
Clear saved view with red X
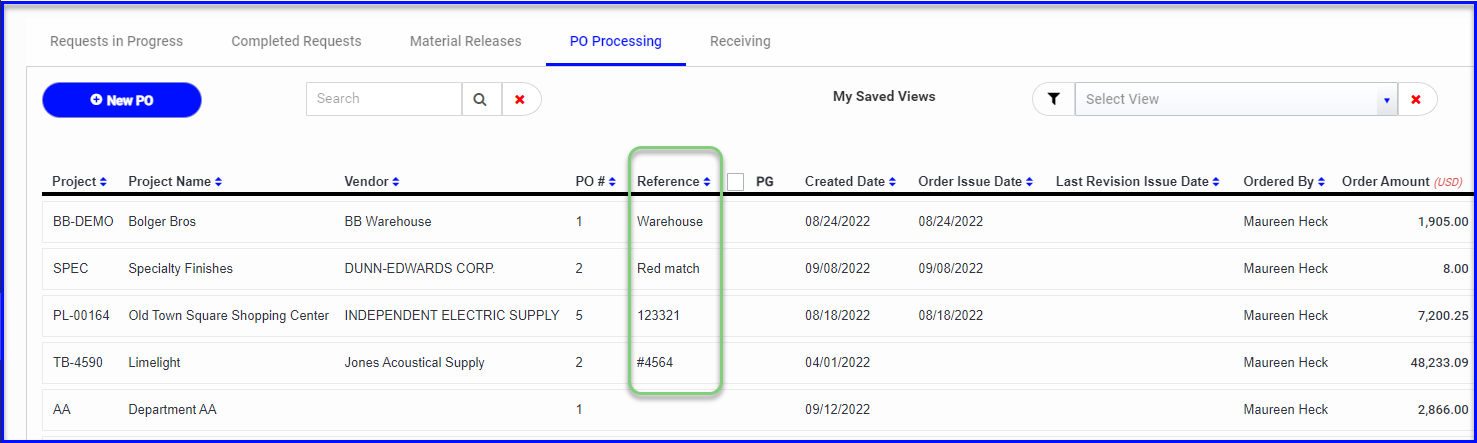click(x=1416, y=99)
